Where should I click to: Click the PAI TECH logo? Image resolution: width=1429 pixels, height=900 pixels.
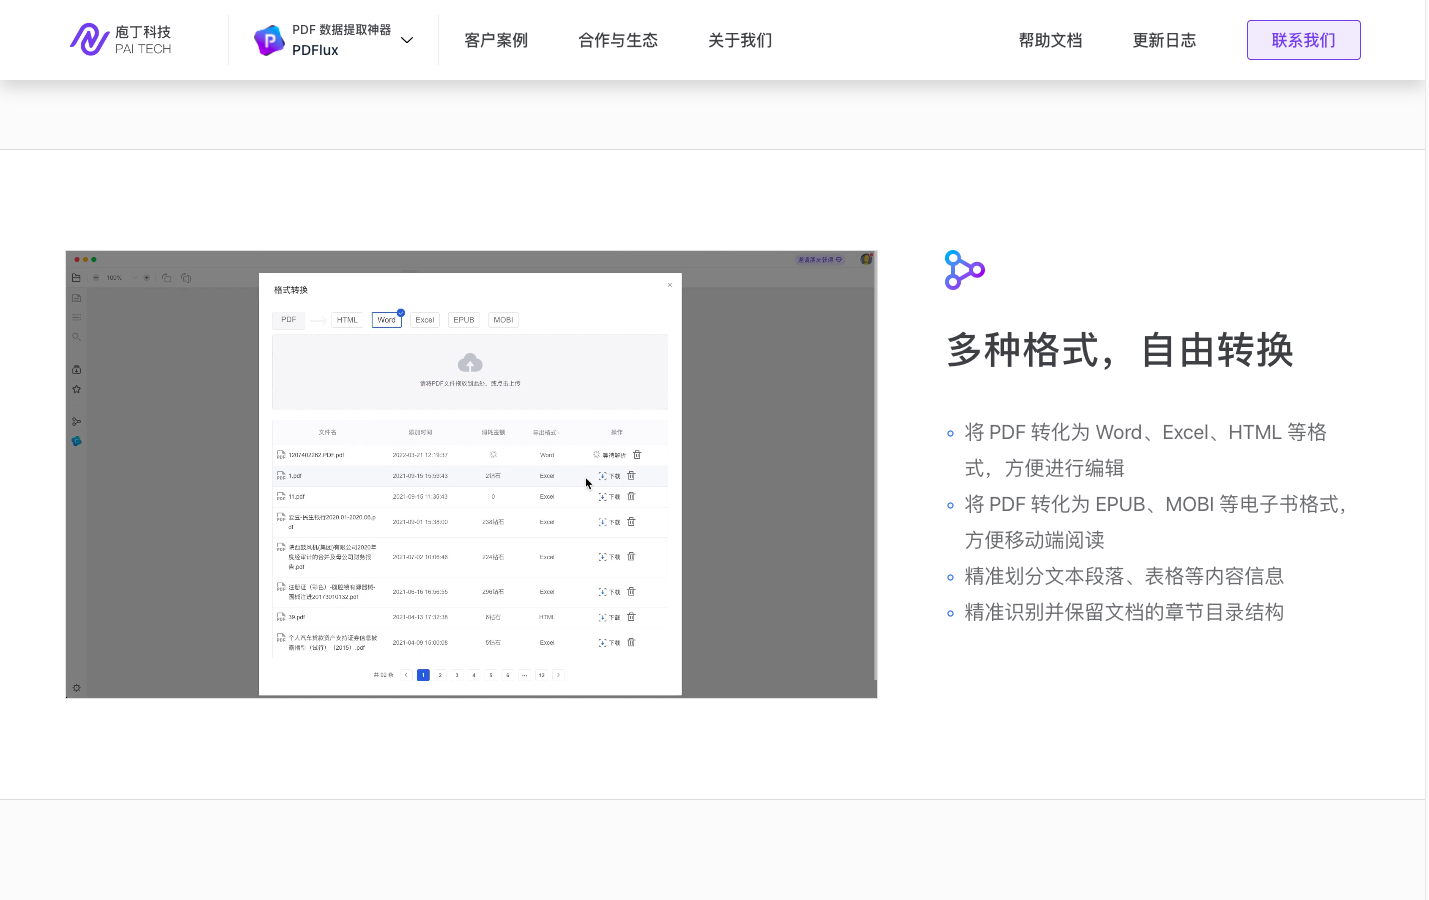pyautogui.click(x=120, y=40)
